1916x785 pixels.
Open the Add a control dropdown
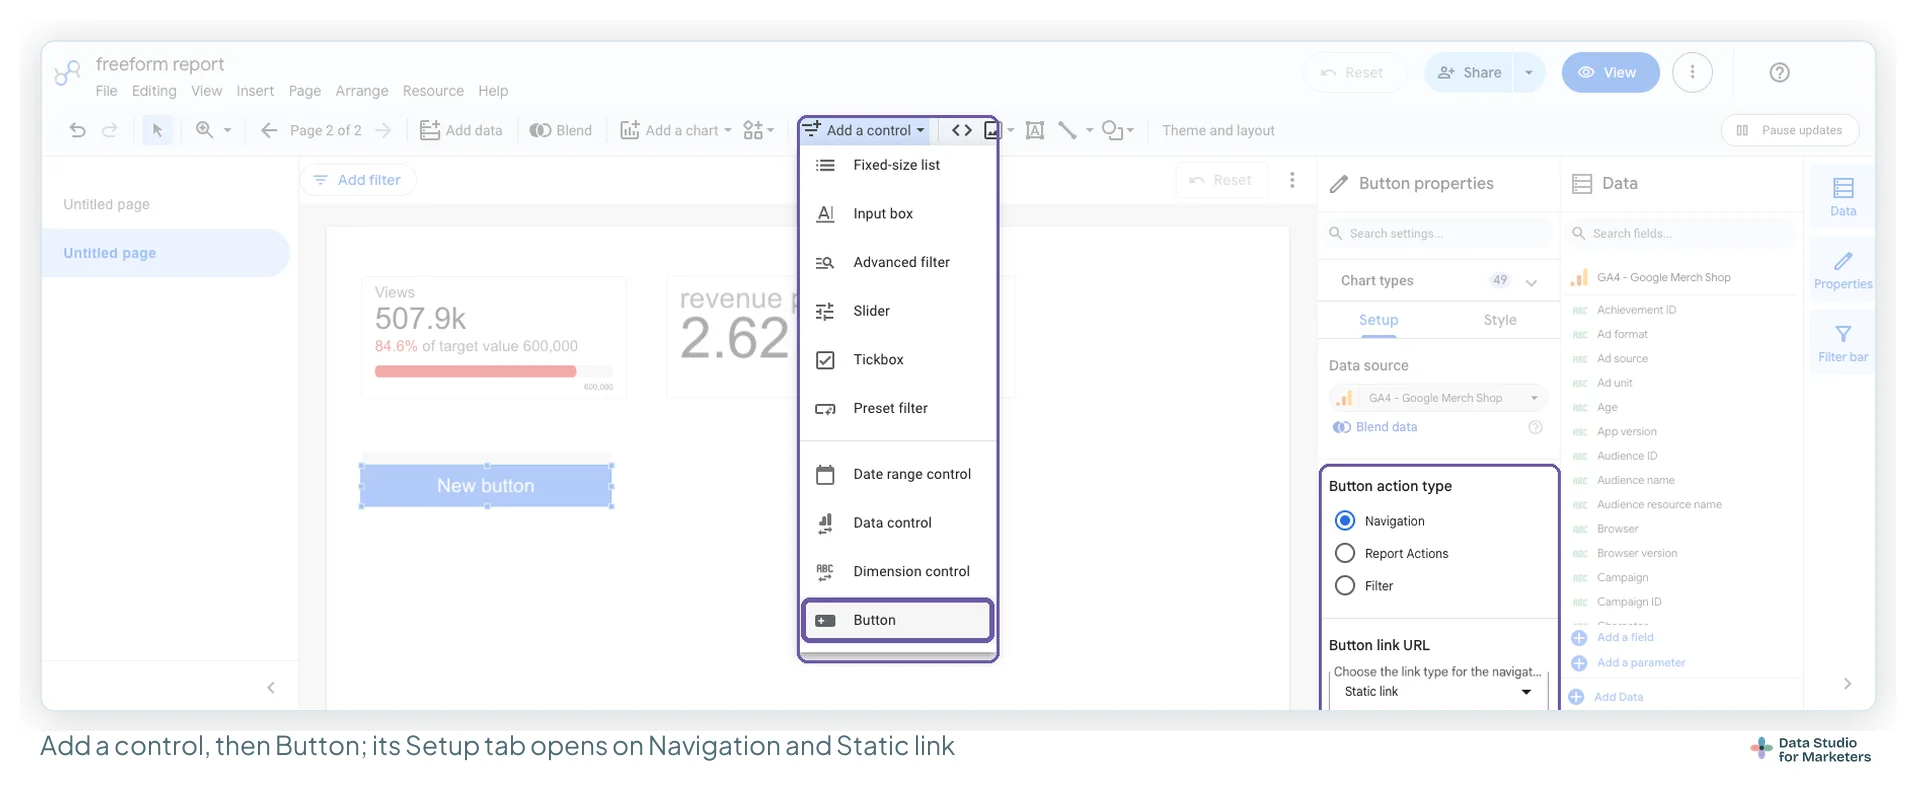click(865, 130)
